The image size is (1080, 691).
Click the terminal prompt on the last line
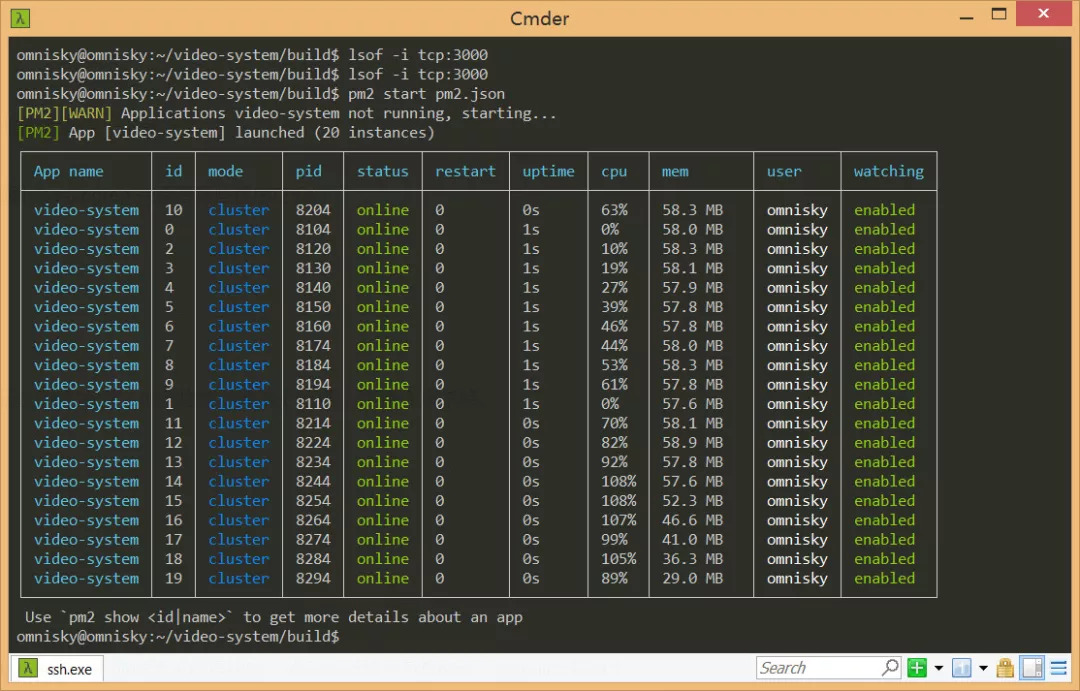click(180, 637)
